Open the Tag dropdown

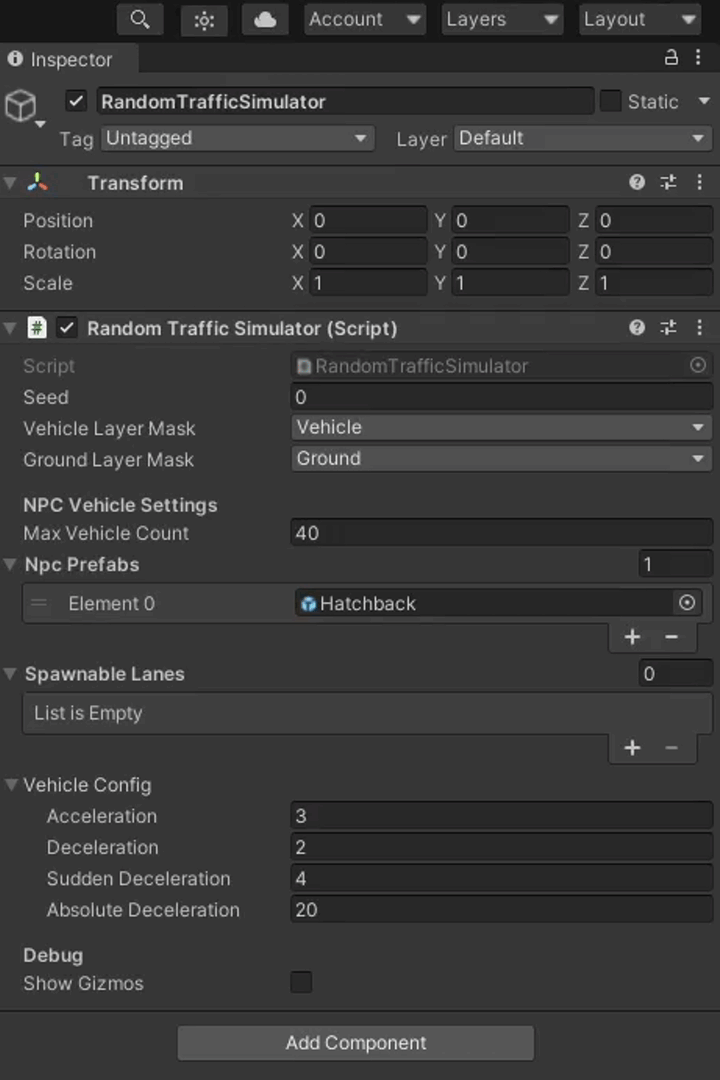coord(237,138)
